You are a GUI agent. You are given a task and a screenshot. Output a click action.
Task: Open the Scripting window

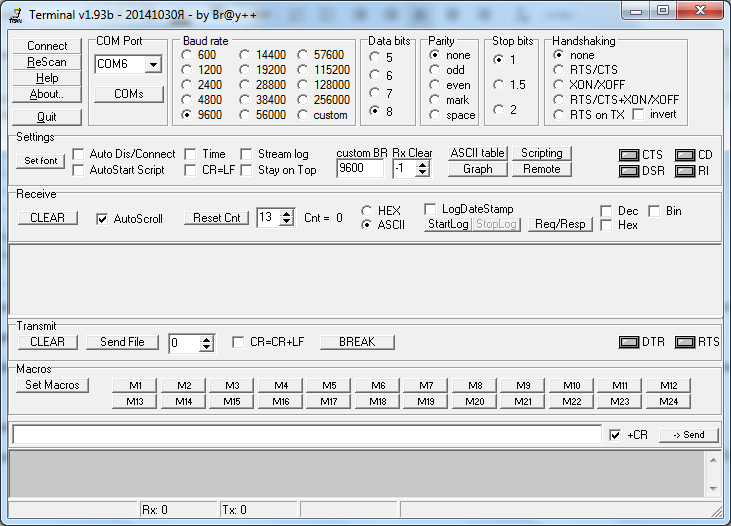(x=542, y=153)
